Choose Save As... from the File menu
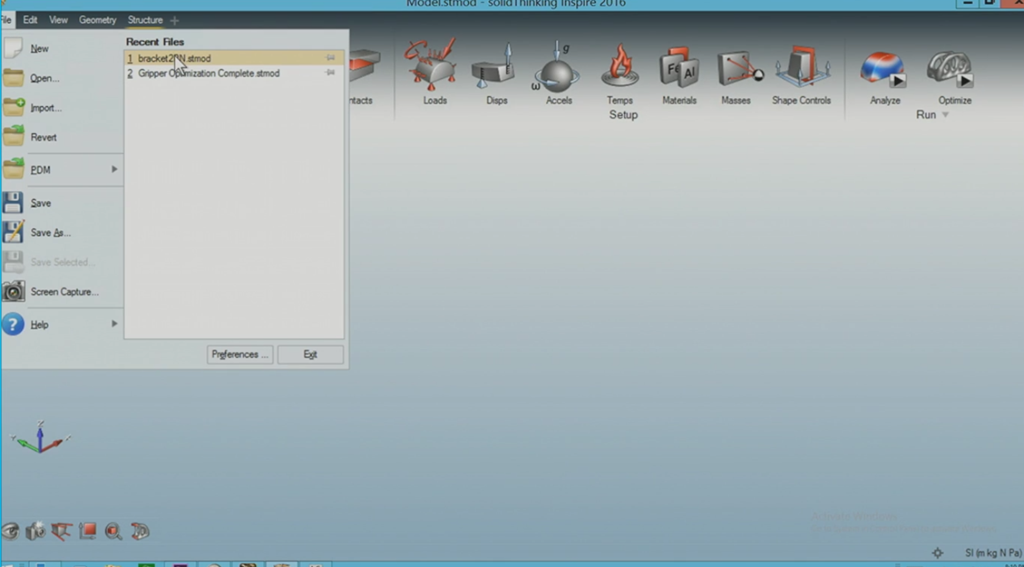1024x567 pixels. (61, 233)
